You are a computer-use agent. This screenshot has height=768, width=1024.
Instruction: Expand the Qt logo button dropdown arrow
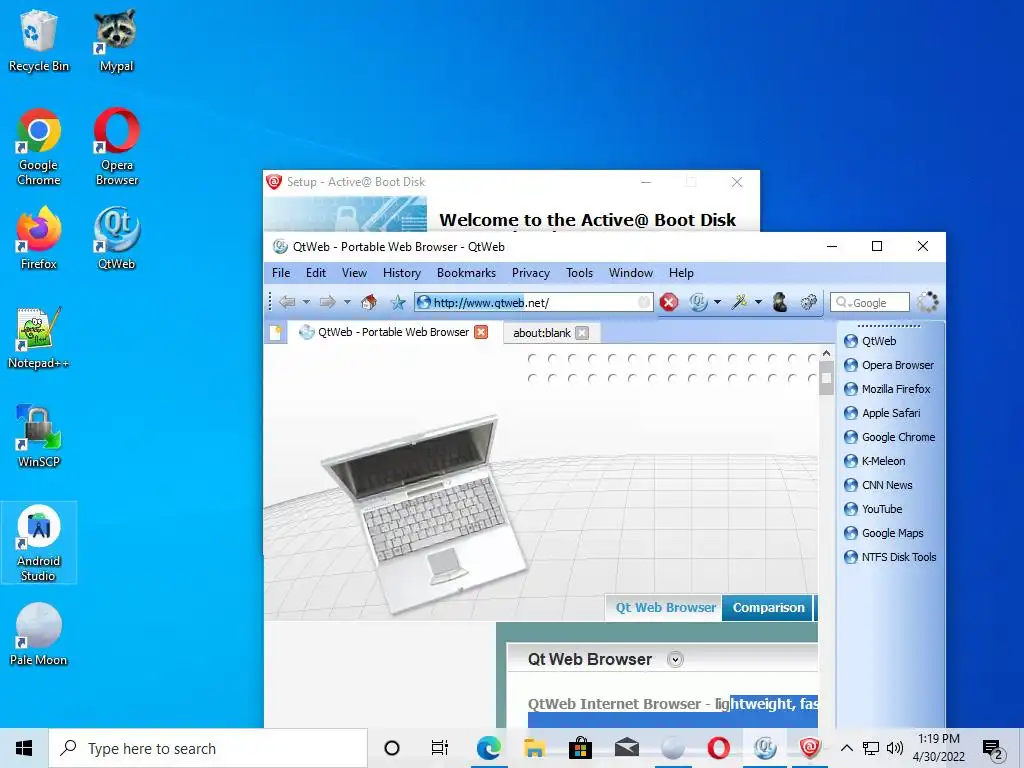(x=717, y=302)
